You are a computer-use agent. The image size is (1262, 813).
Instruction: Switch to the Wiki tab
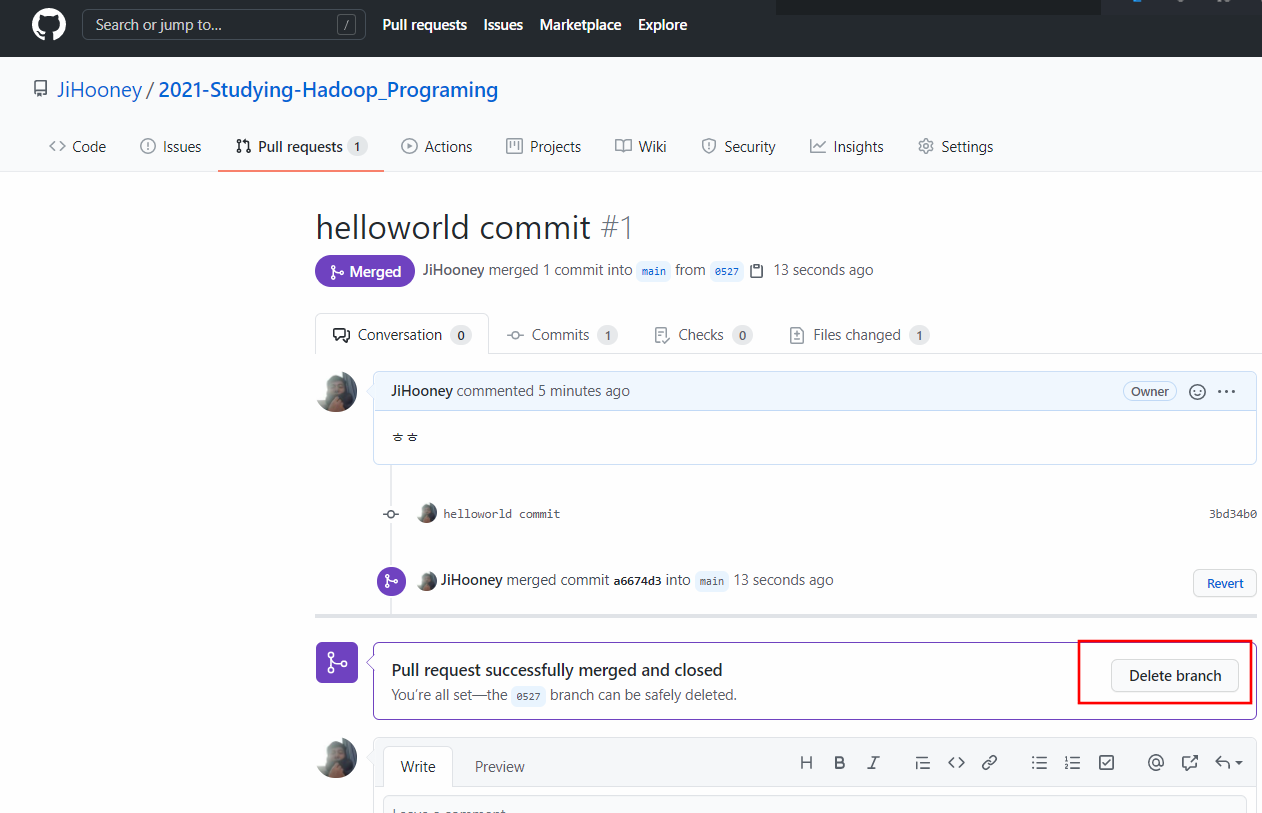click(x=641, y=146)
